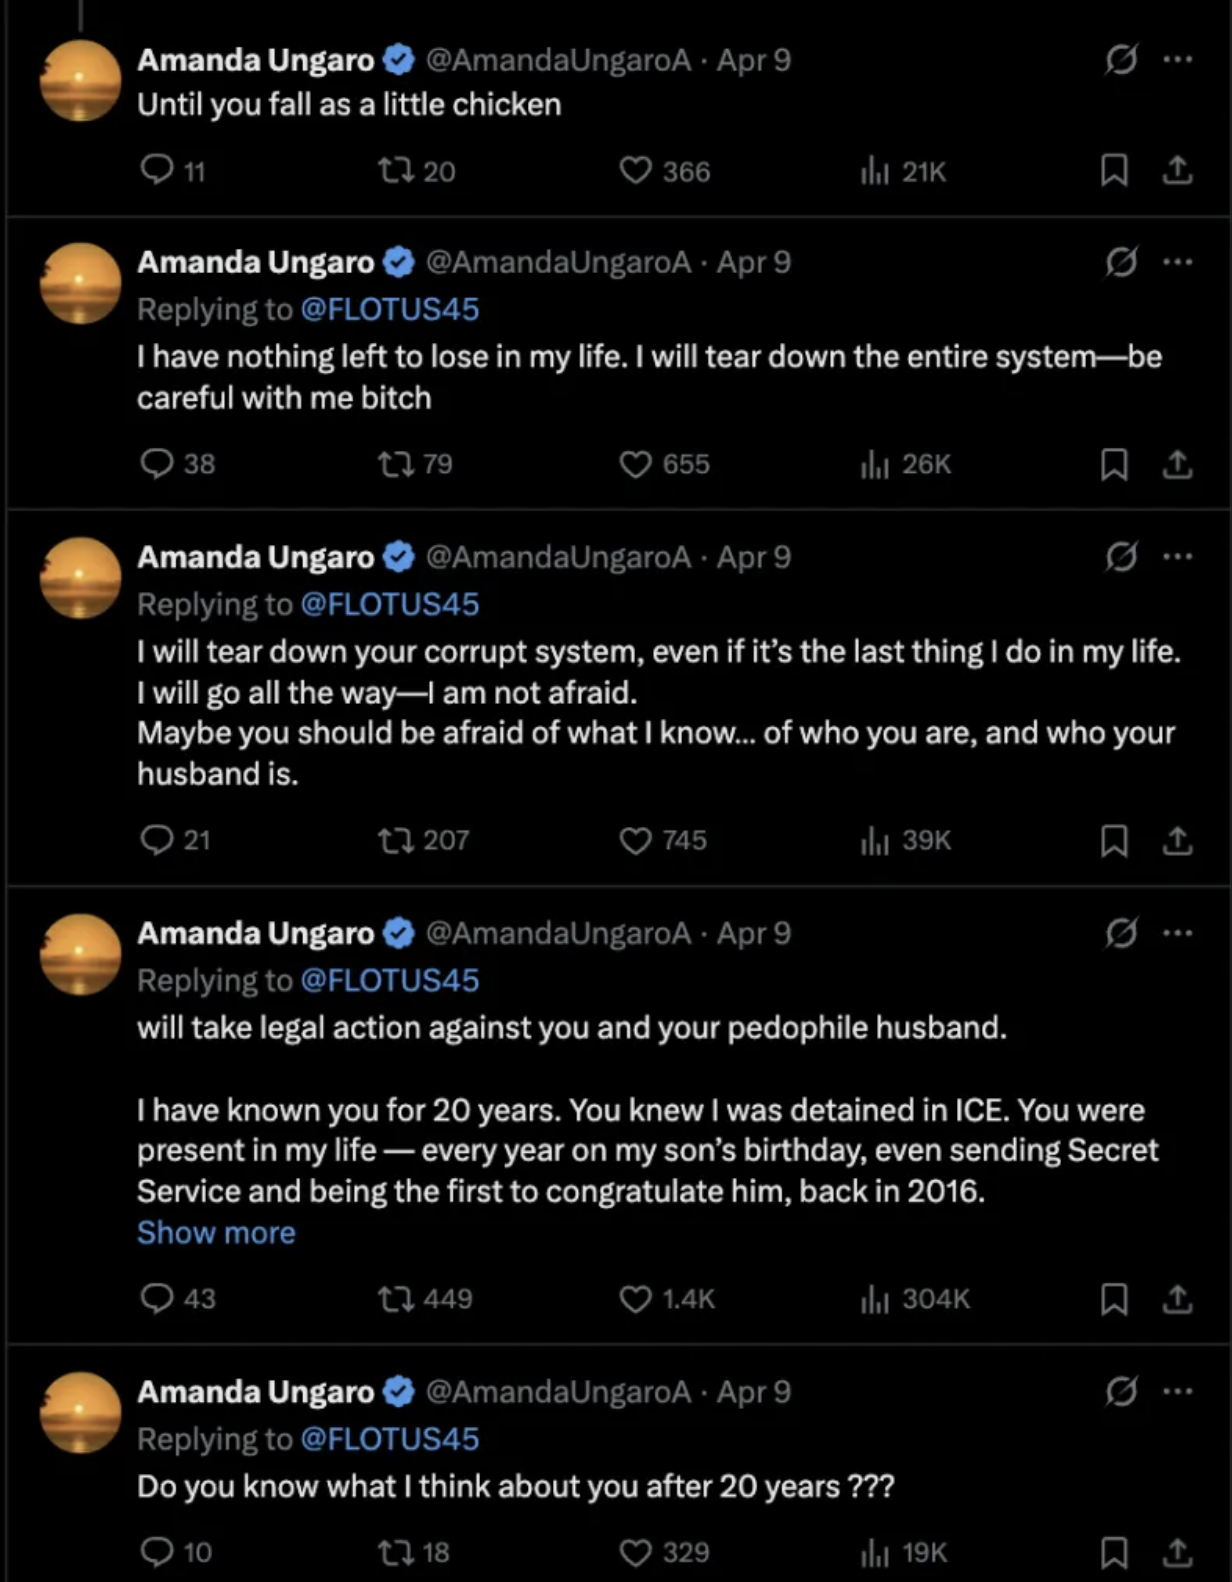Image resolution: width=1232 pixels, height=1582 pixels.
Task: Open the reply icon on the chicken tweet
Action: (160, 171)
